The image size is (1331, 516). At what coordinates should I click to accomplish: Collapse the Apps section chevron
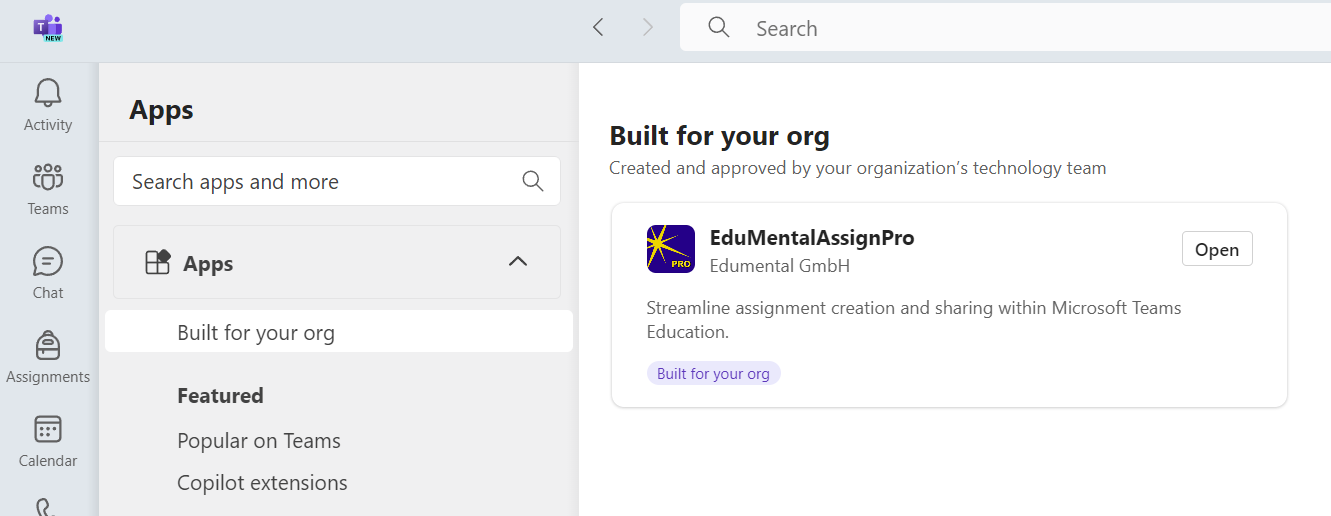[x=517, y=262]
